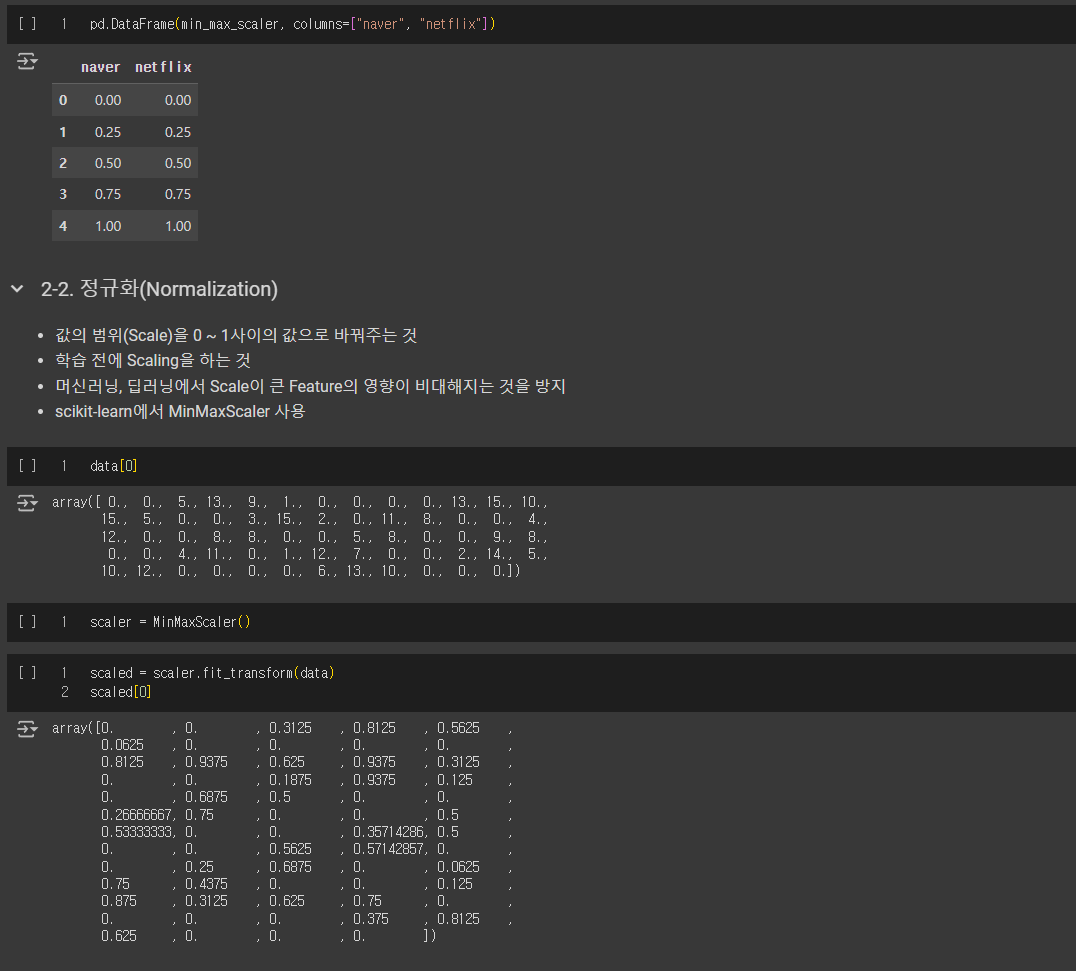Click the value 0.1875 in the scaled output
The image size is (1076, 971).
click(290, 780)
